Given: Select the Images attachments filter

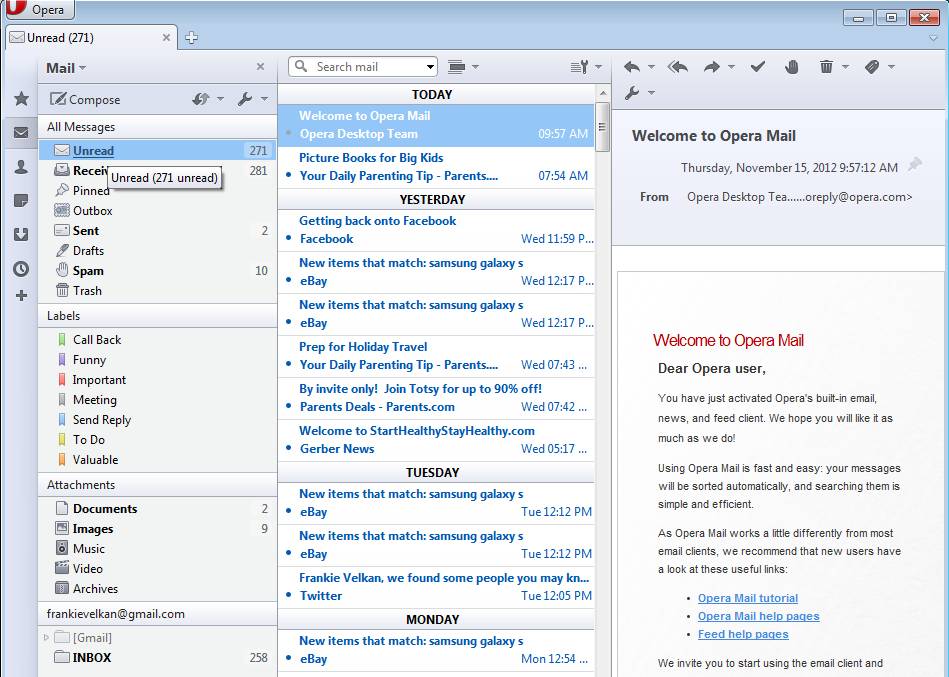Looking at the screenshot, I should tap(157, 528).
